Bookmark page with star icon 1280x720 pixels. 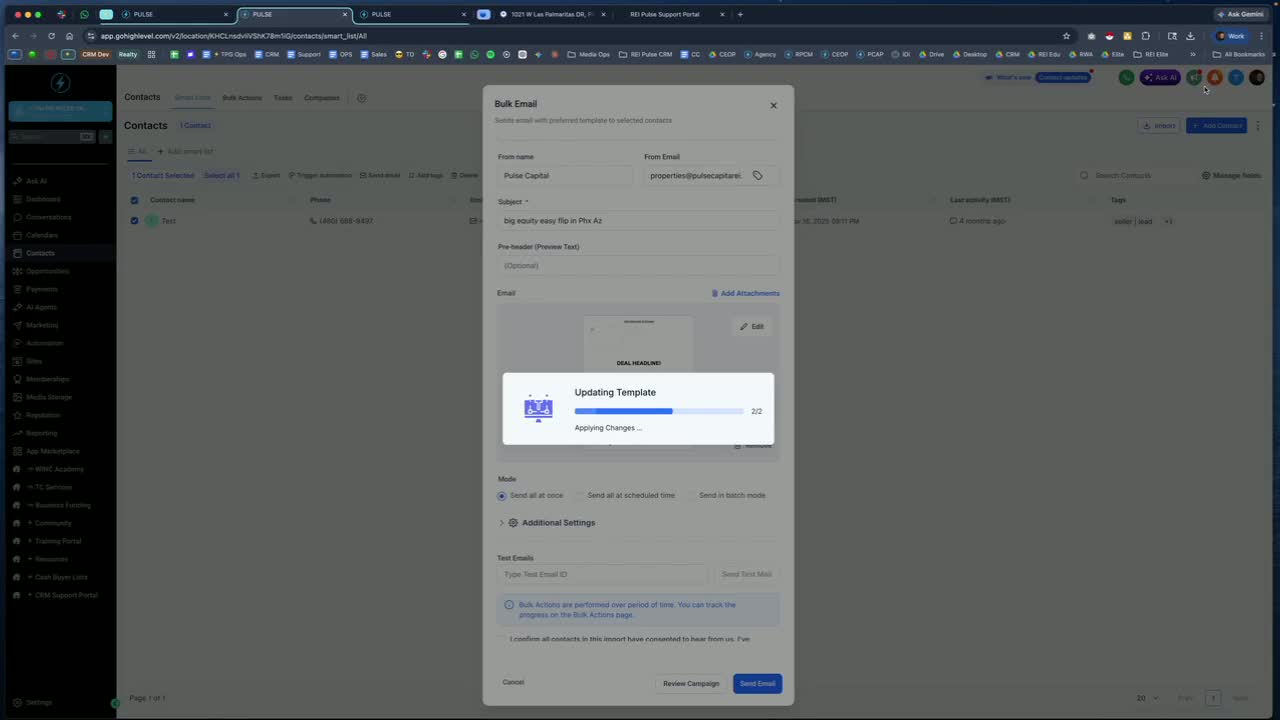coord(1066,36)
